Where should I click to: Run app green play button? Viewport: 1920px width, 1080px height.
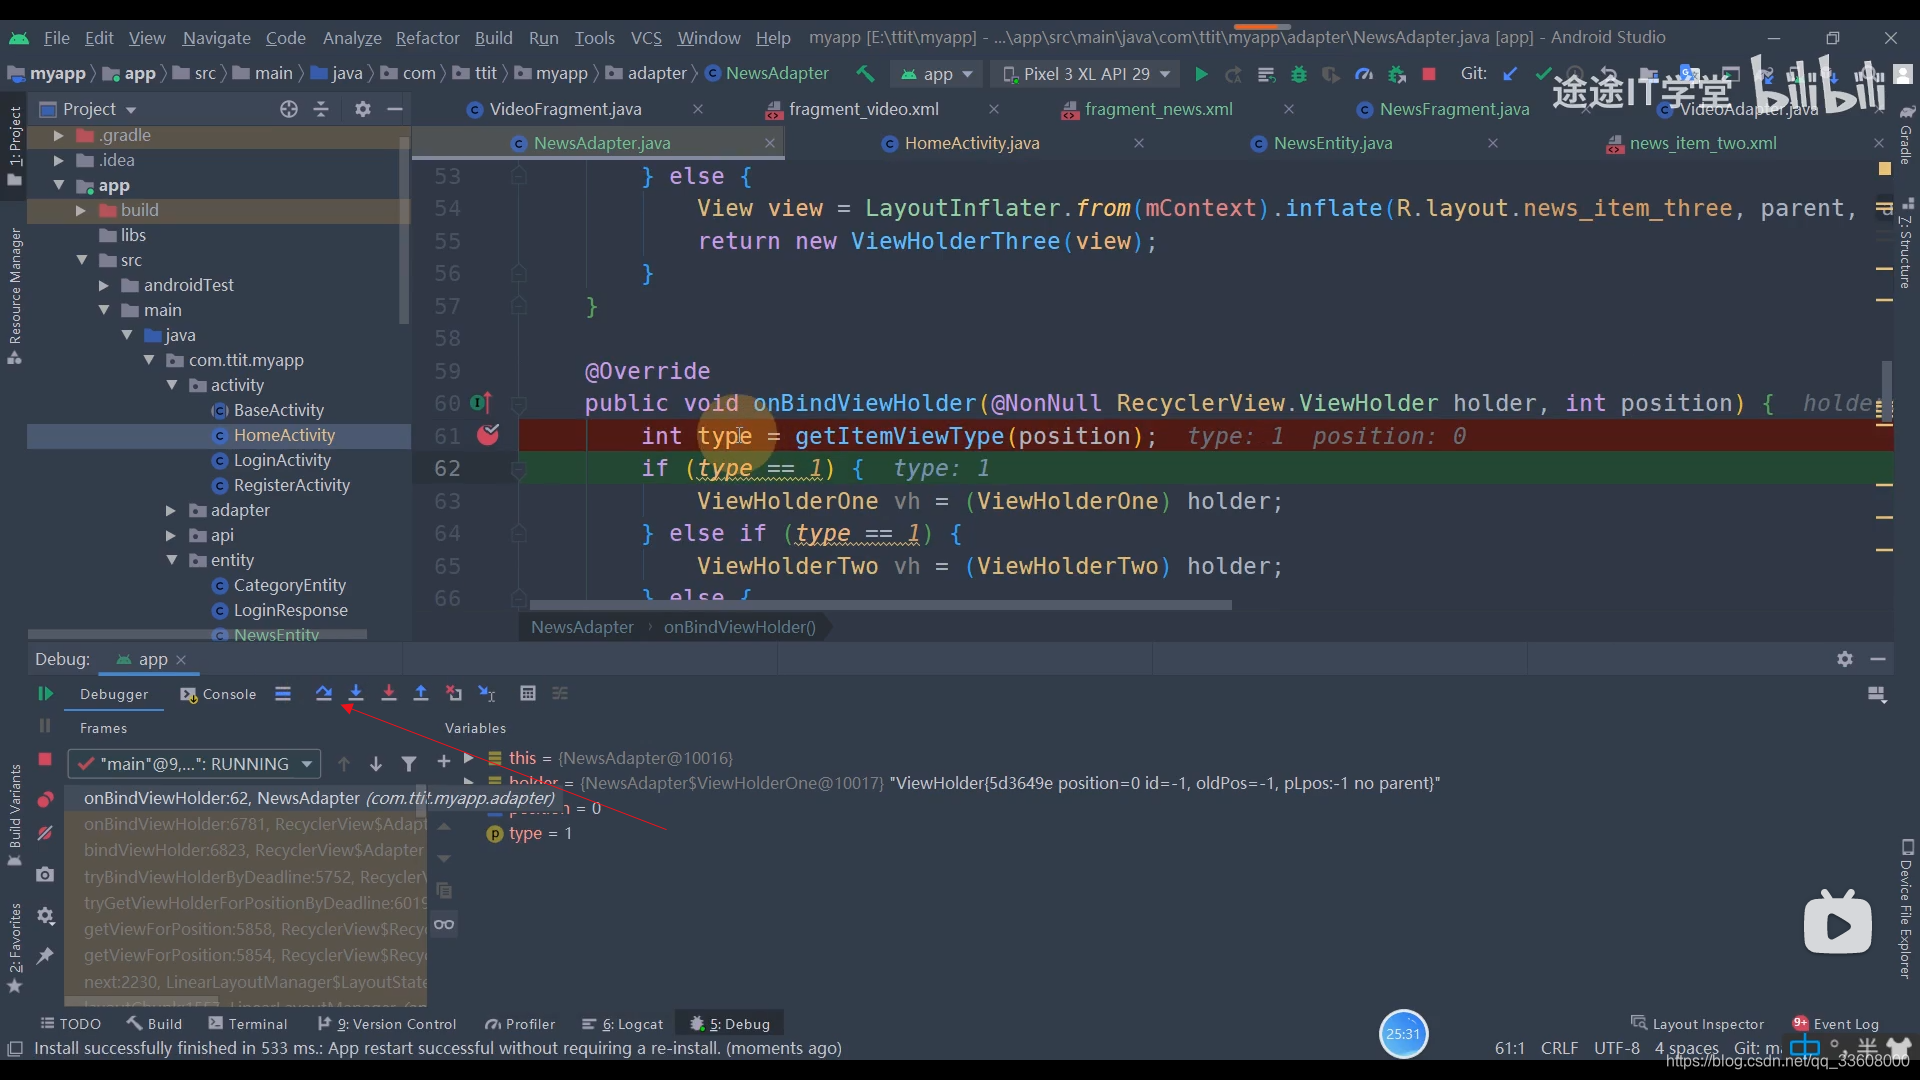pyautogui.click(x=1201, y=74)
